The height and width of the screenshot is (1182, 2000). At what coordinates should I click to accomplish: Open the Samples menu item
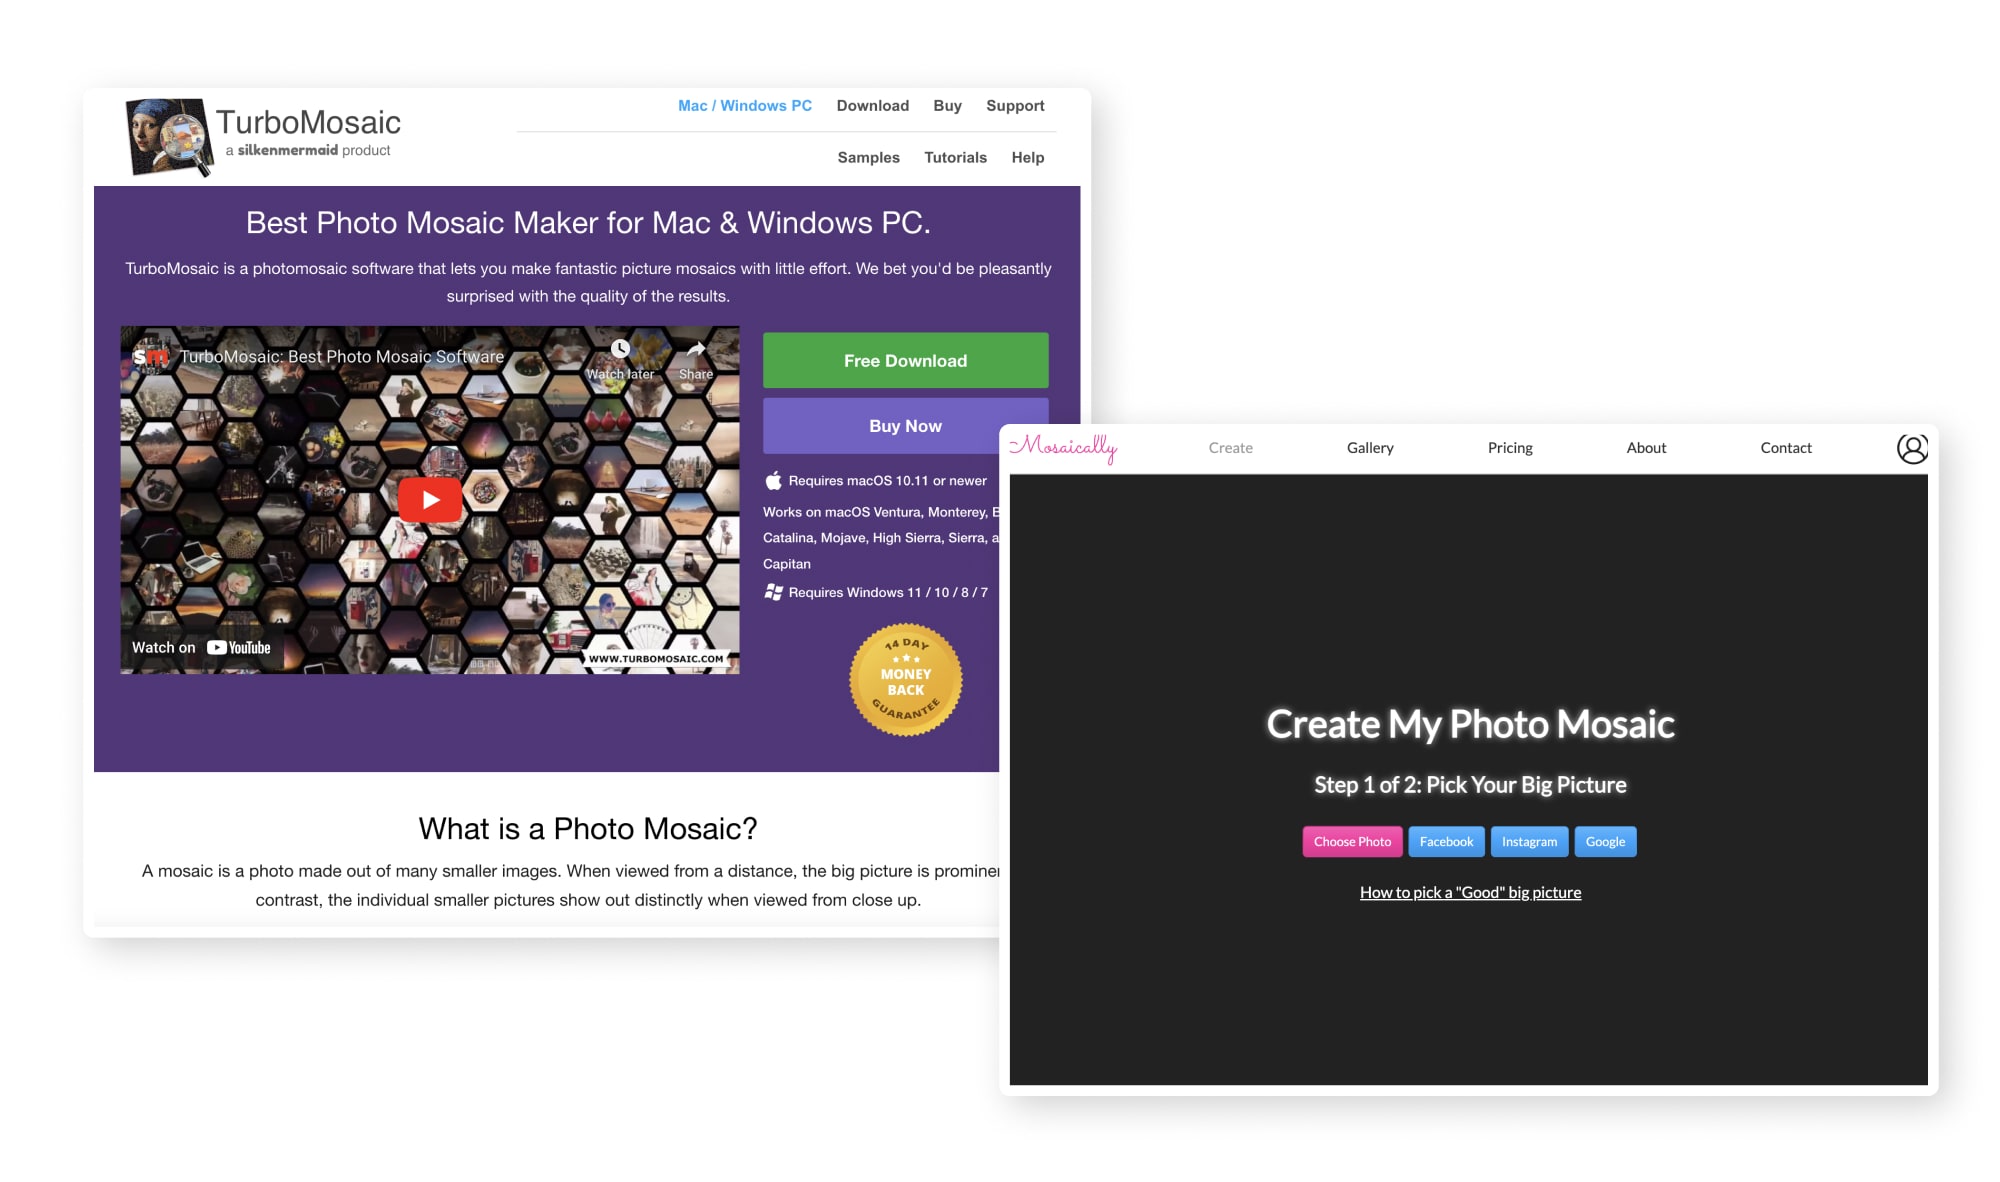pyautogui.click(x=868, y=157)
